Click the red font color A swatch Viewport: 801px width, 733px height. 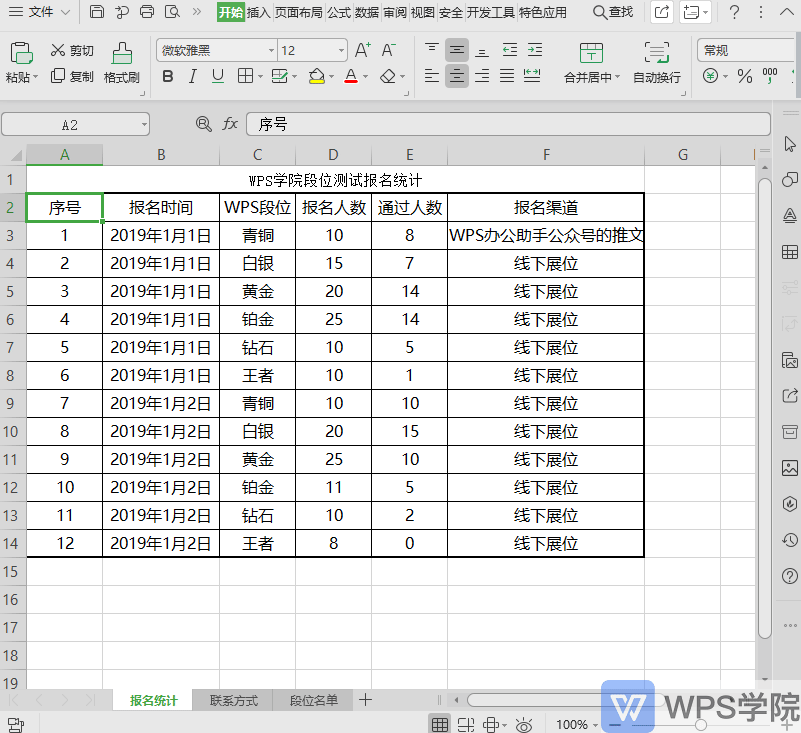351,77
